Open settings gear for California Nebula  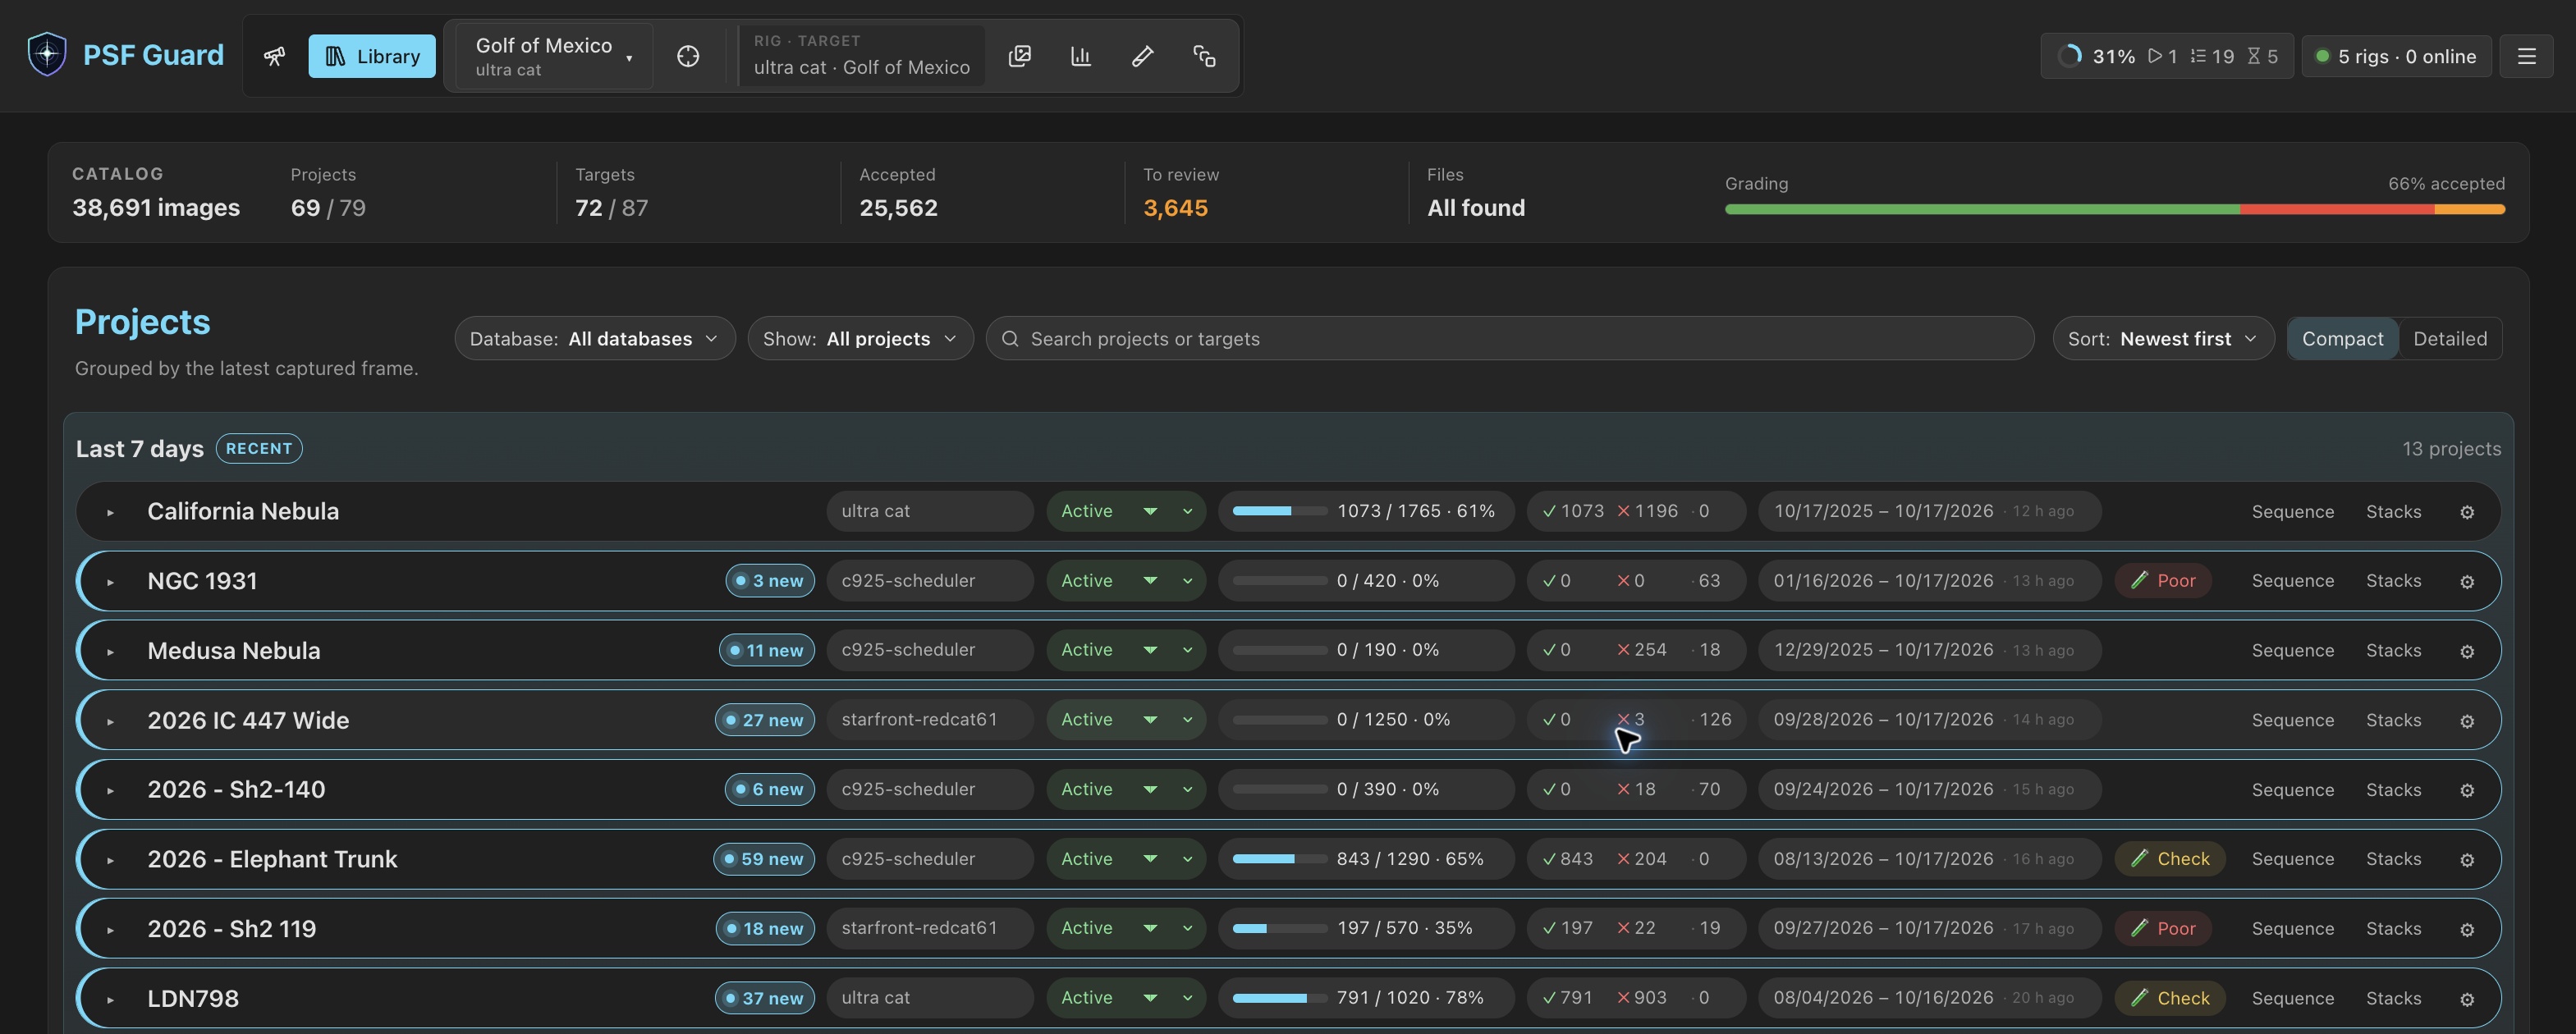(2467, 512)
